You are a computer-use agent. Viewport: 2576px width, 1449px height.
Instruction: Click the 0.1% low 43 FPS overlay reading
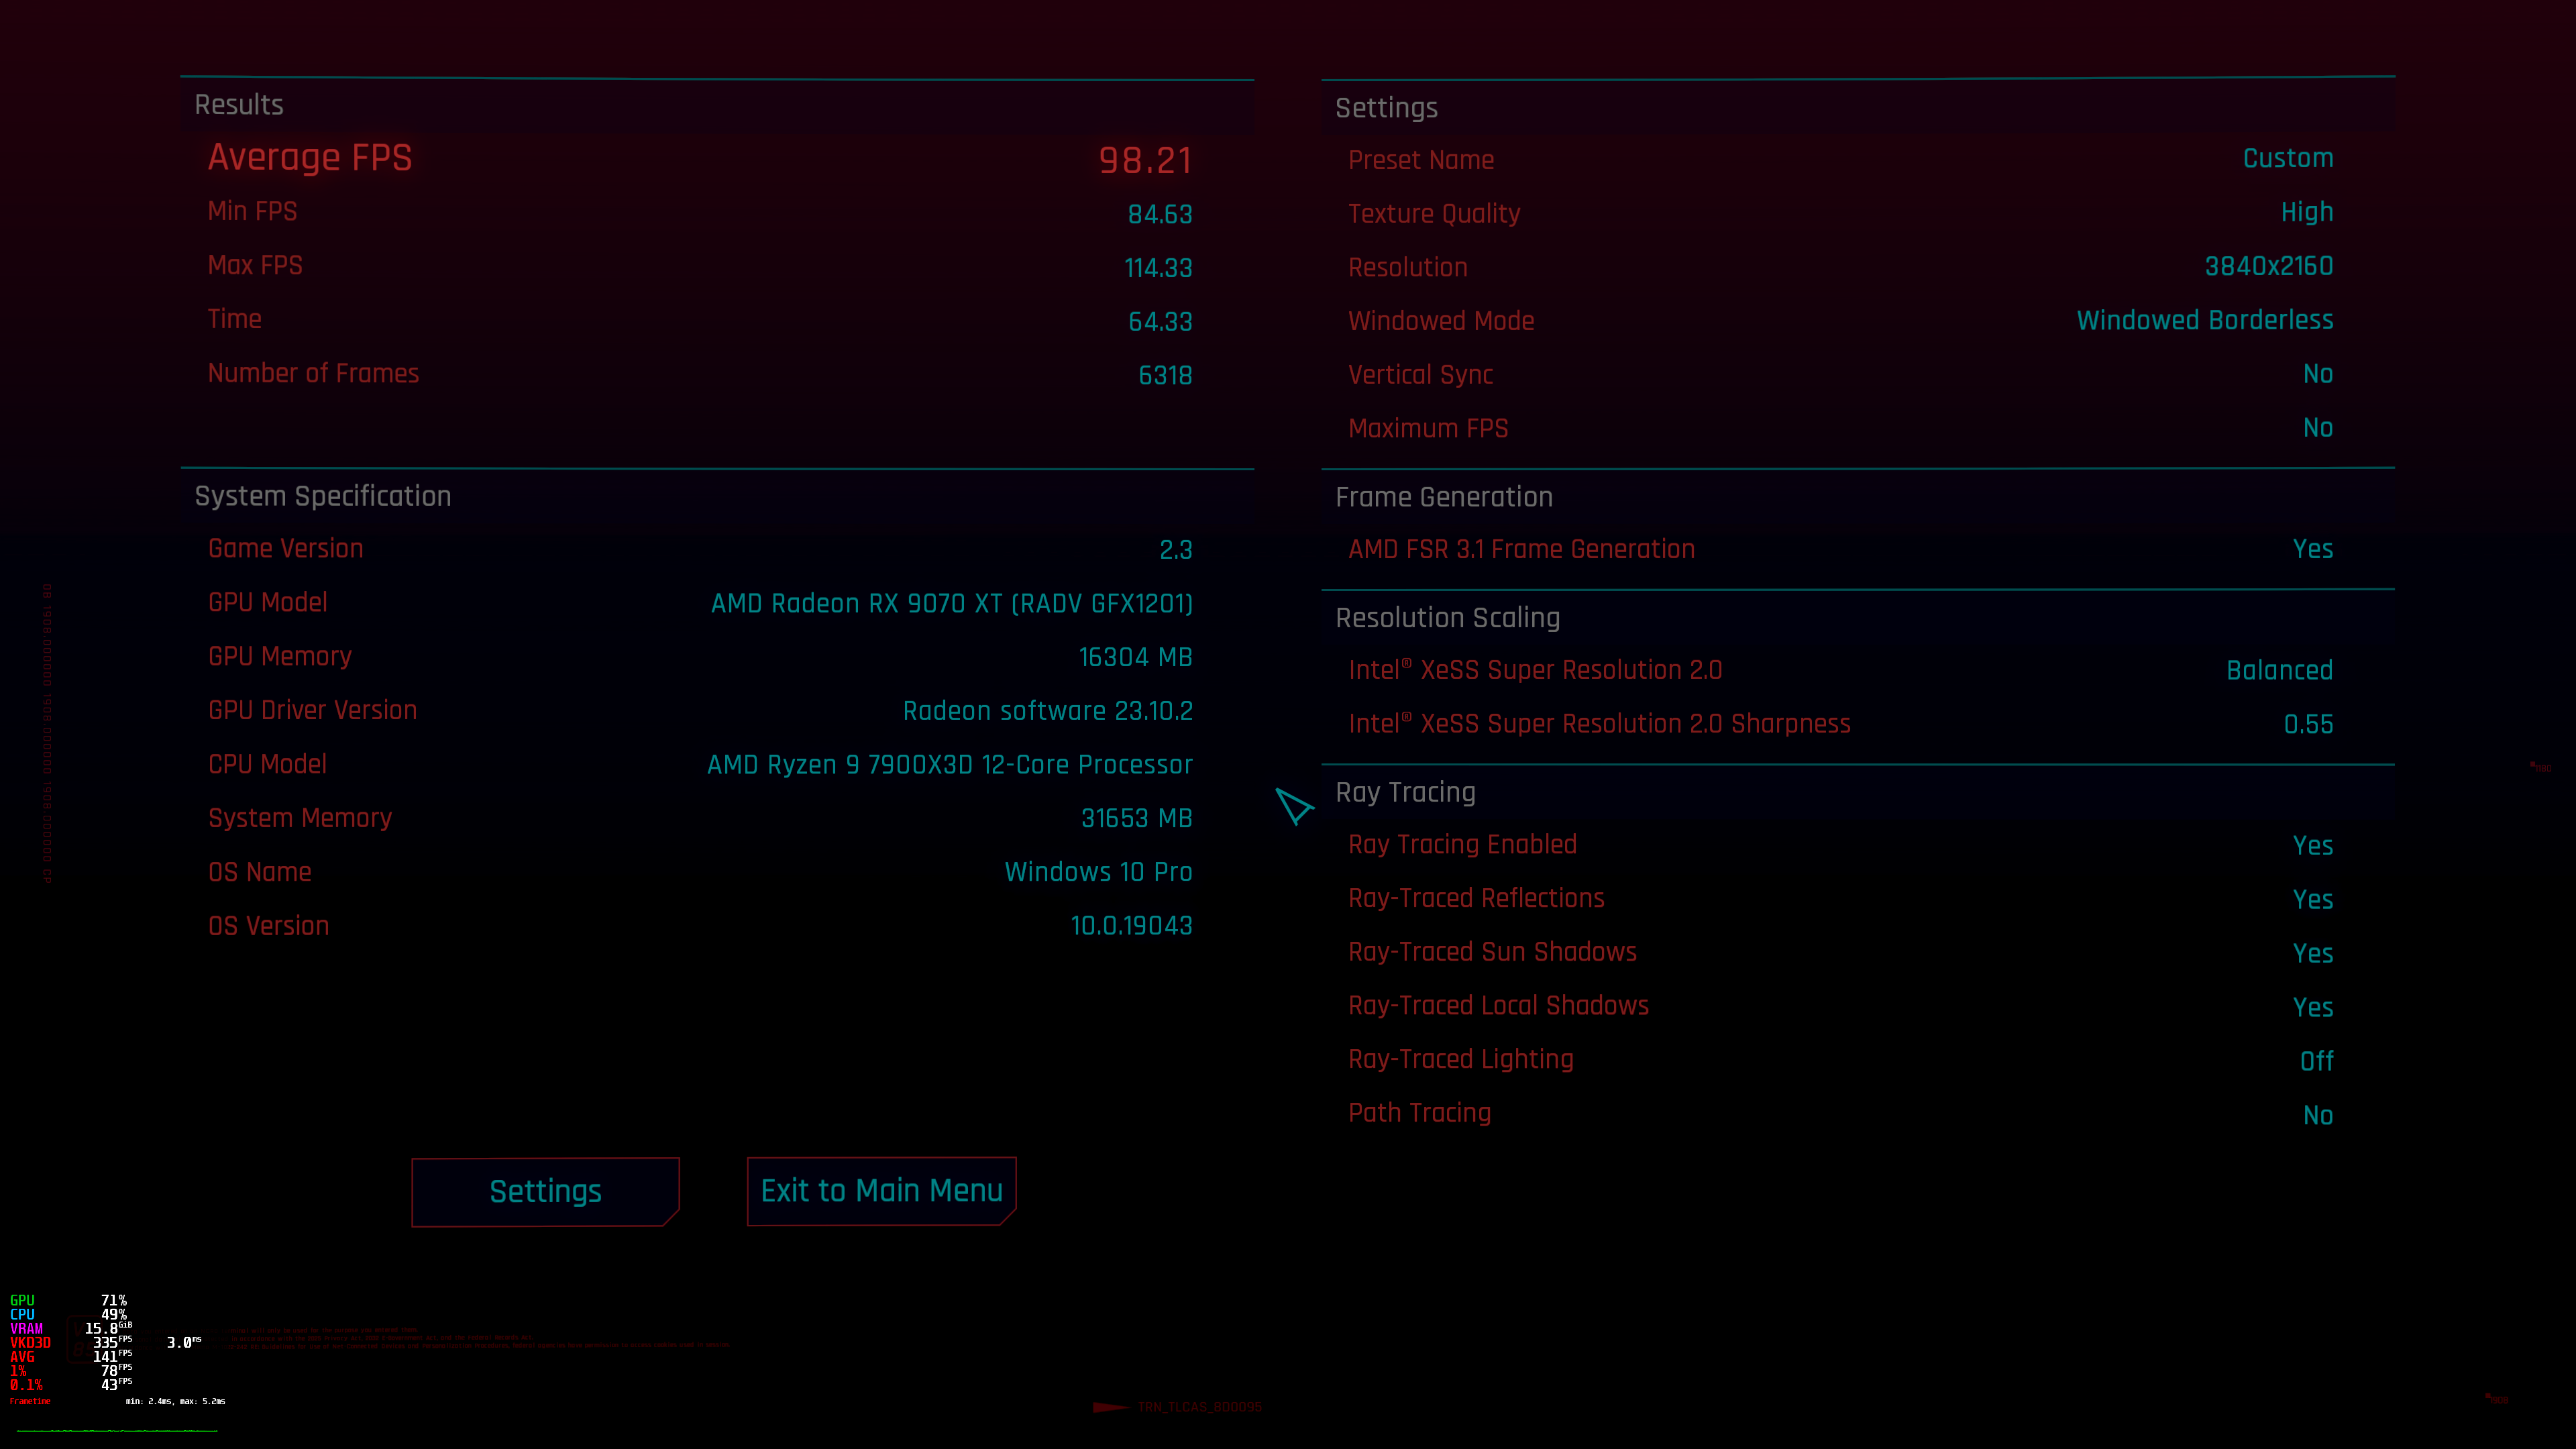tap(71, 1385)
